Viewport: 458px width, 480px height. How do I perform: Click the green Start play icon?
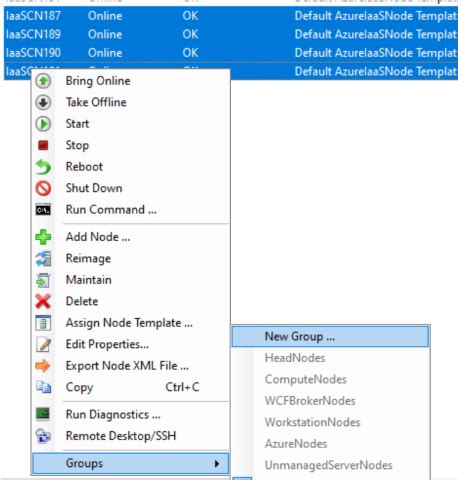43,124
